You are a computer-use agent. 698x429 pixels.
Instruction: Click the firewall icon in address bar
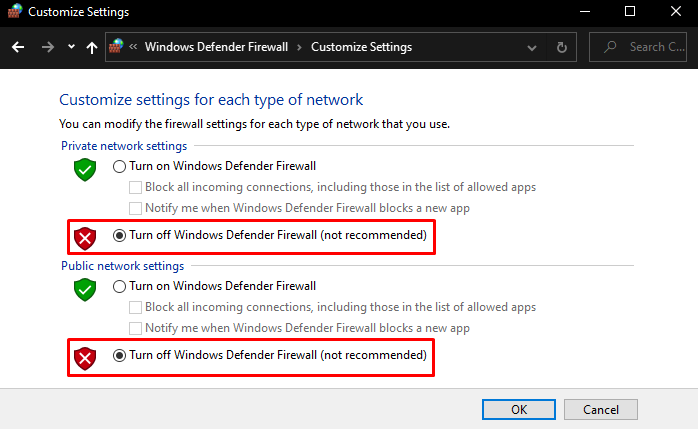[117, 46]
